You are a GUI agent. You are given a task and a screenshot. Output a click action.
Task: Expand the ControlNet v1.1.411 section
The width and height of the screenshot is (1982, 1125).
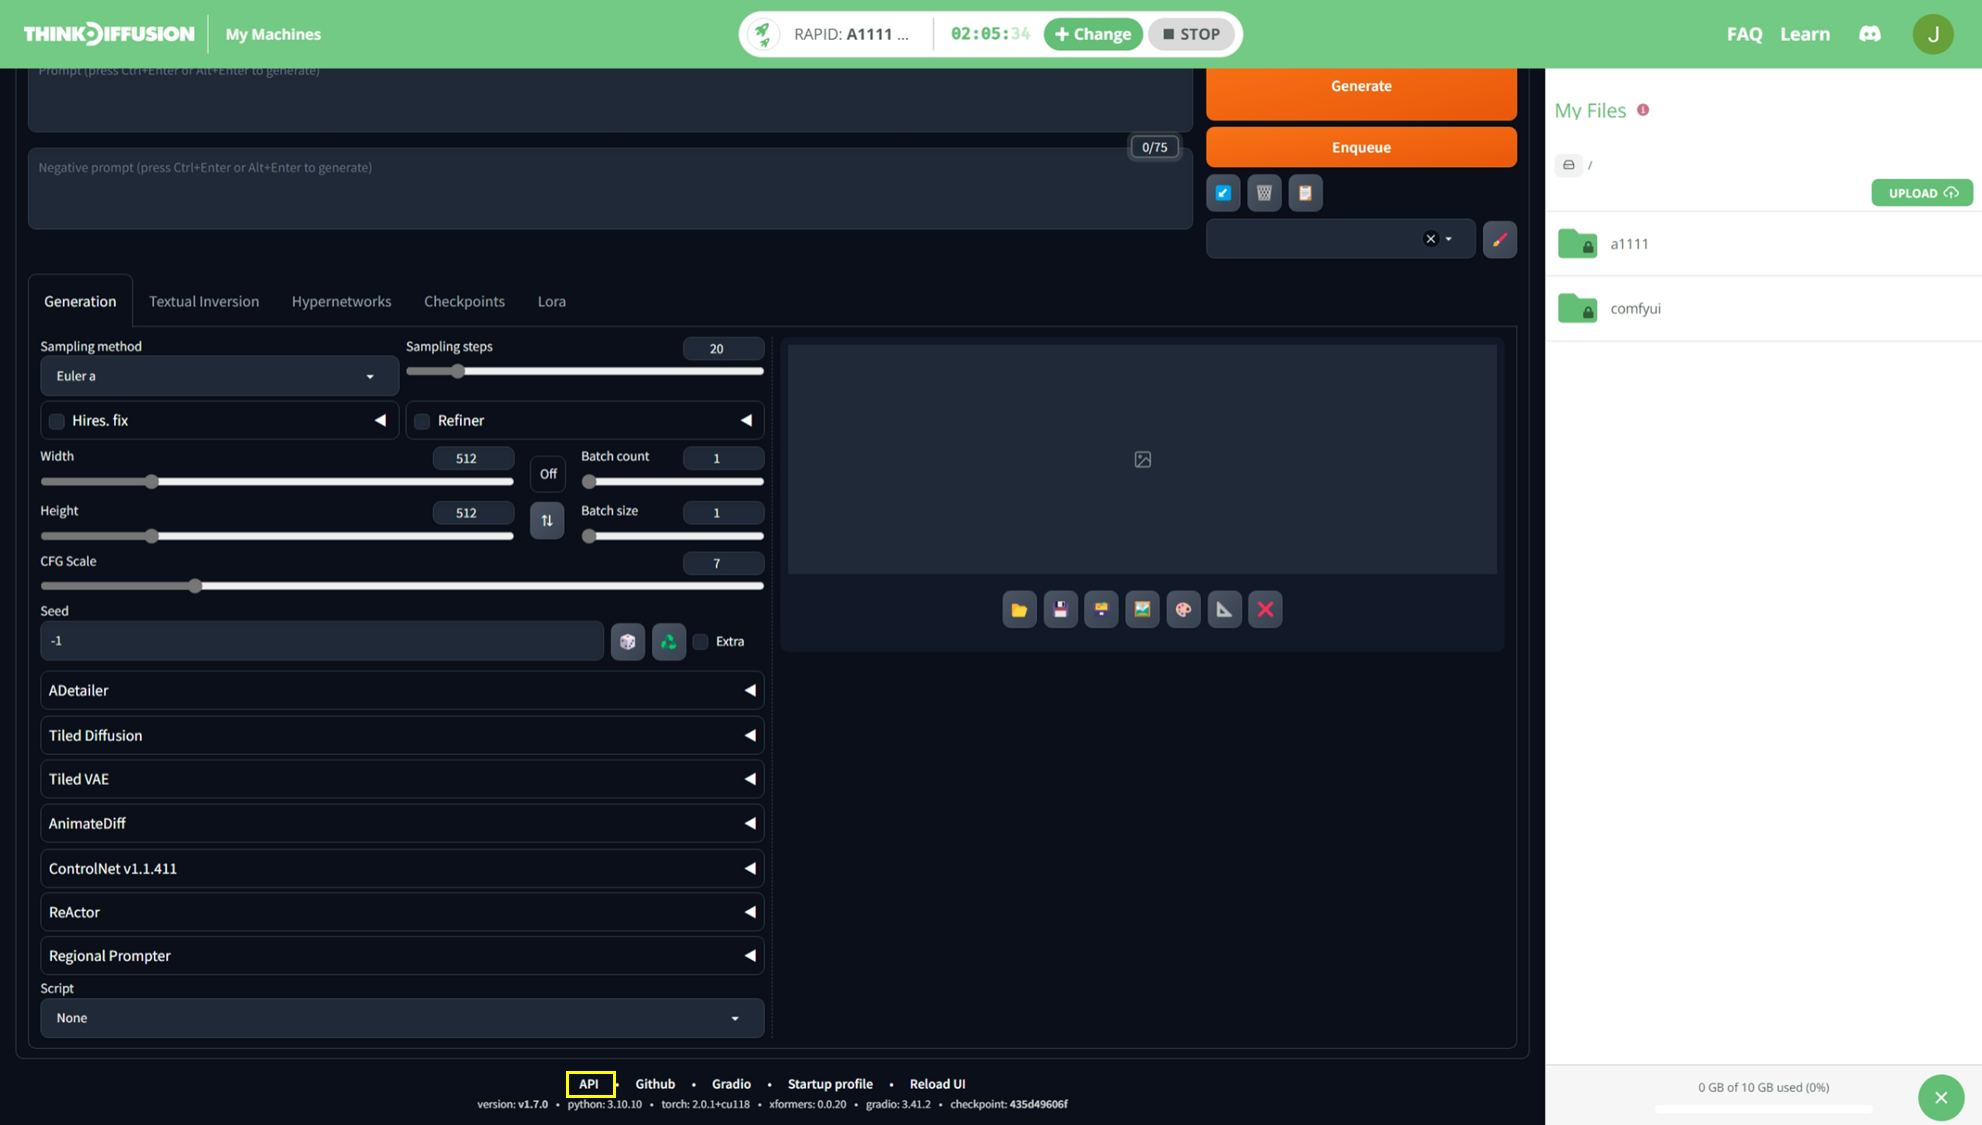coord(402,868)
